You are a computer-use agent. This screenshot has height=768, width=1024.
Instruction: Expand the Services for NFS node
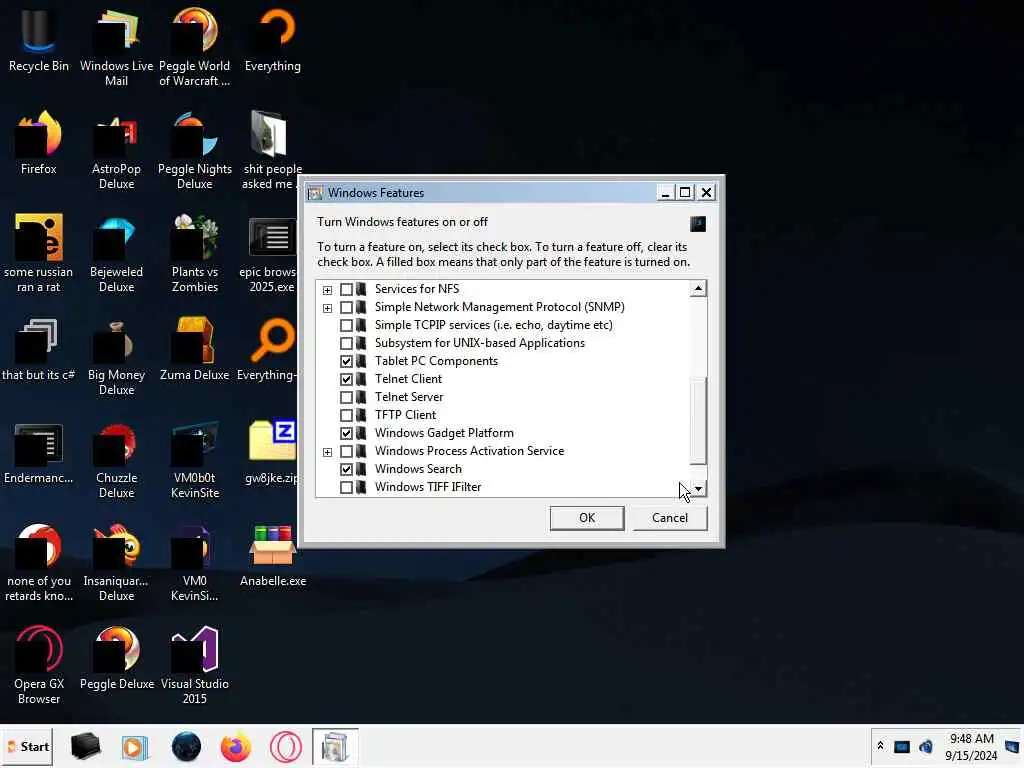[x=327, y=290]
